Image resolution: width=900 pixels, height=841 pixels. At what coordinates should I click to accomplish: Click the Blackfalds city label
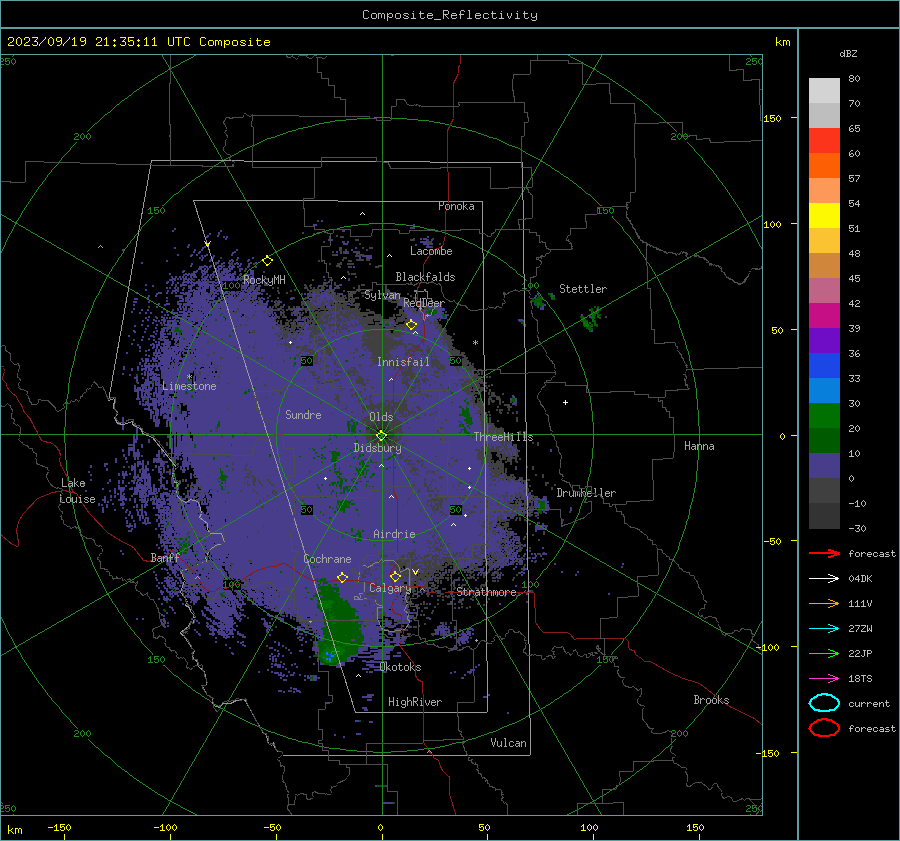pos(425,277)
